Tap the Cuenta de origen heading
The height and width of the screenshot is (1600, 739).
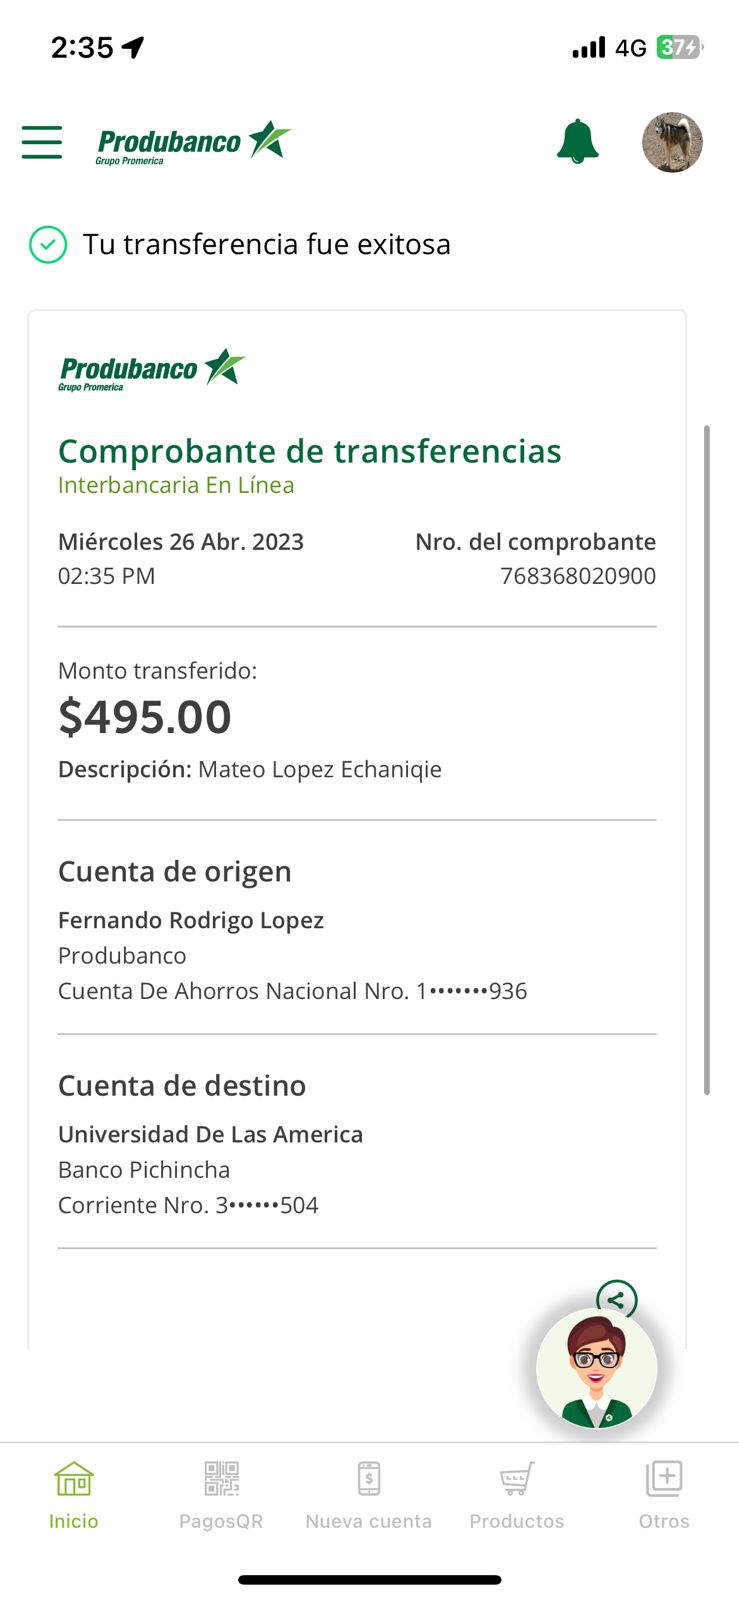pyautogui.click(x=175, y=872)
